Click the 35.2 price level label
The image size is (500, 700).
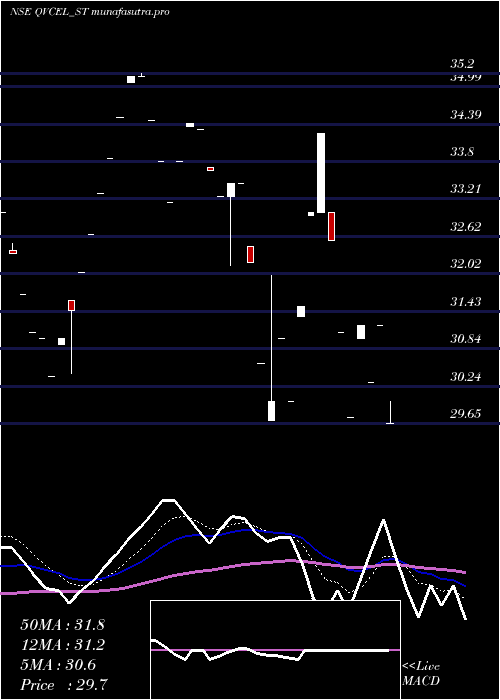462,64
